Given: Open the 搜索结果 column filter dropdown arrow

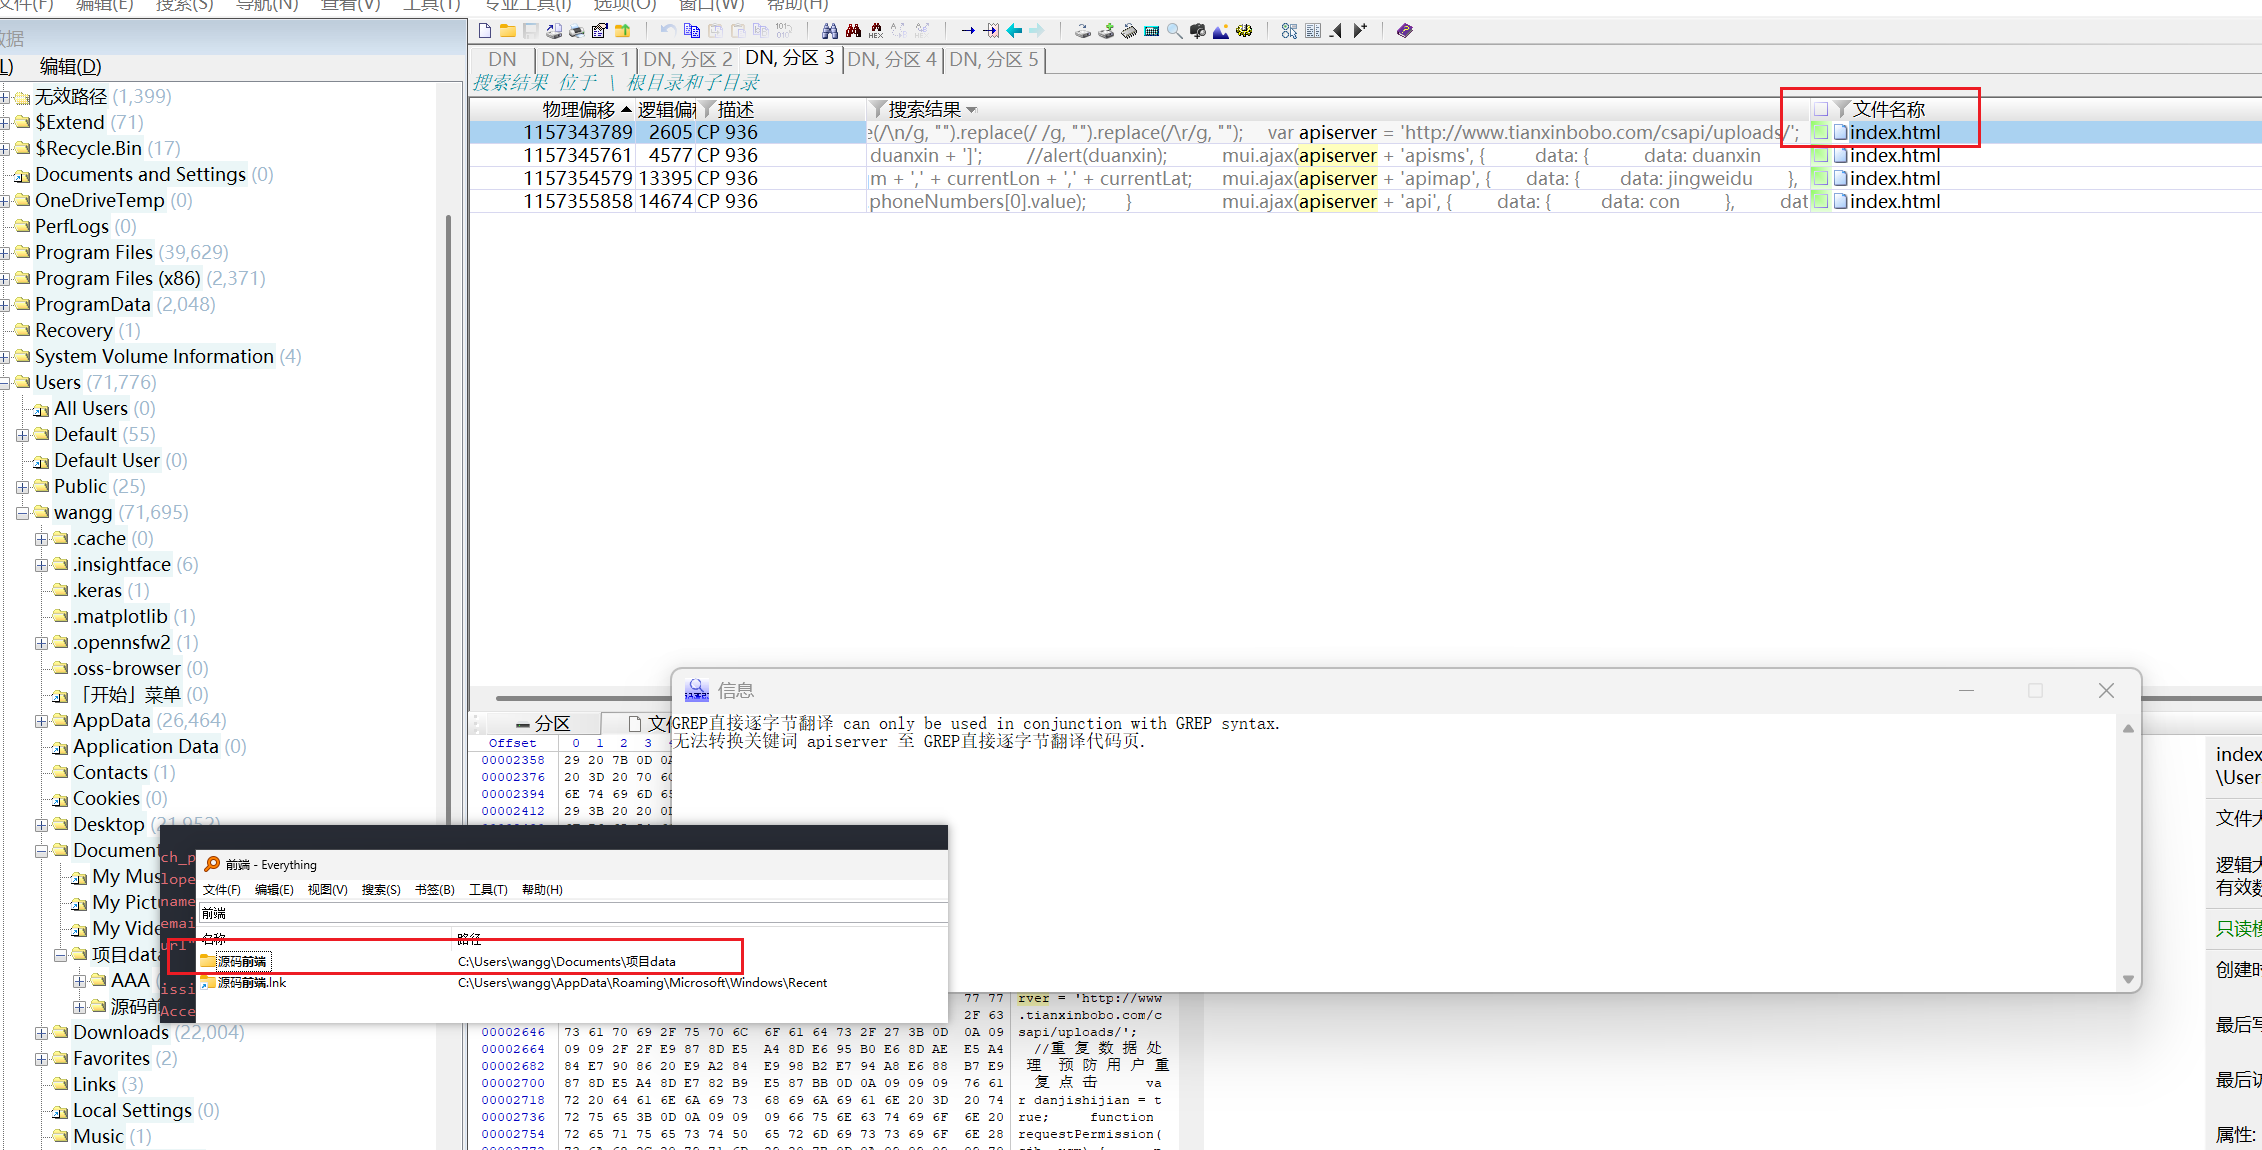Looking at the screenshot, I should (972, 110).
